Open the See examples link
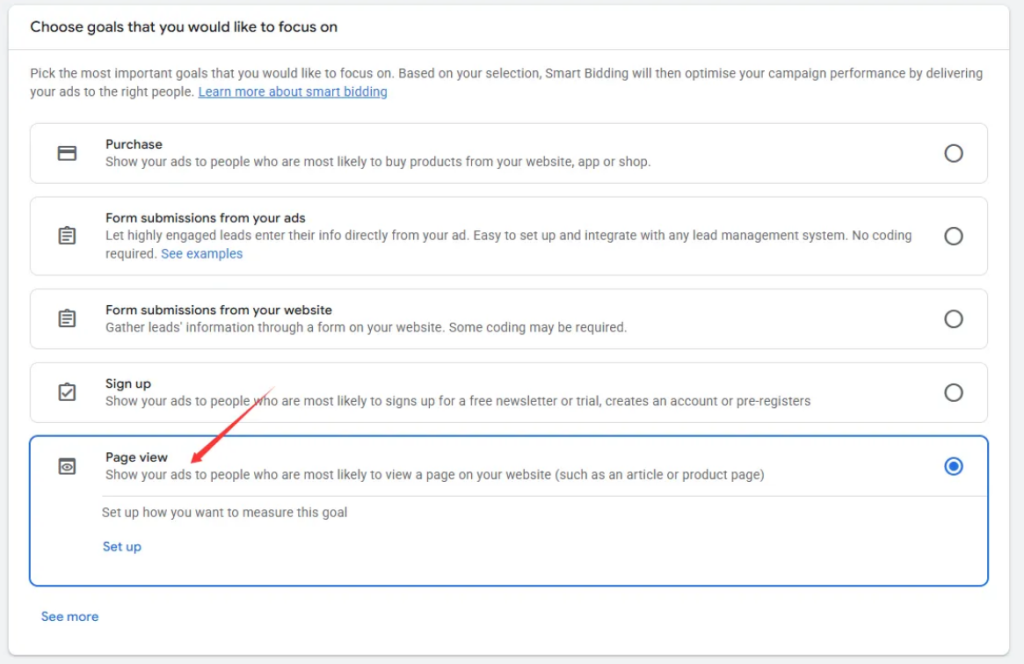1024x664 pixels. click(201, 254)
